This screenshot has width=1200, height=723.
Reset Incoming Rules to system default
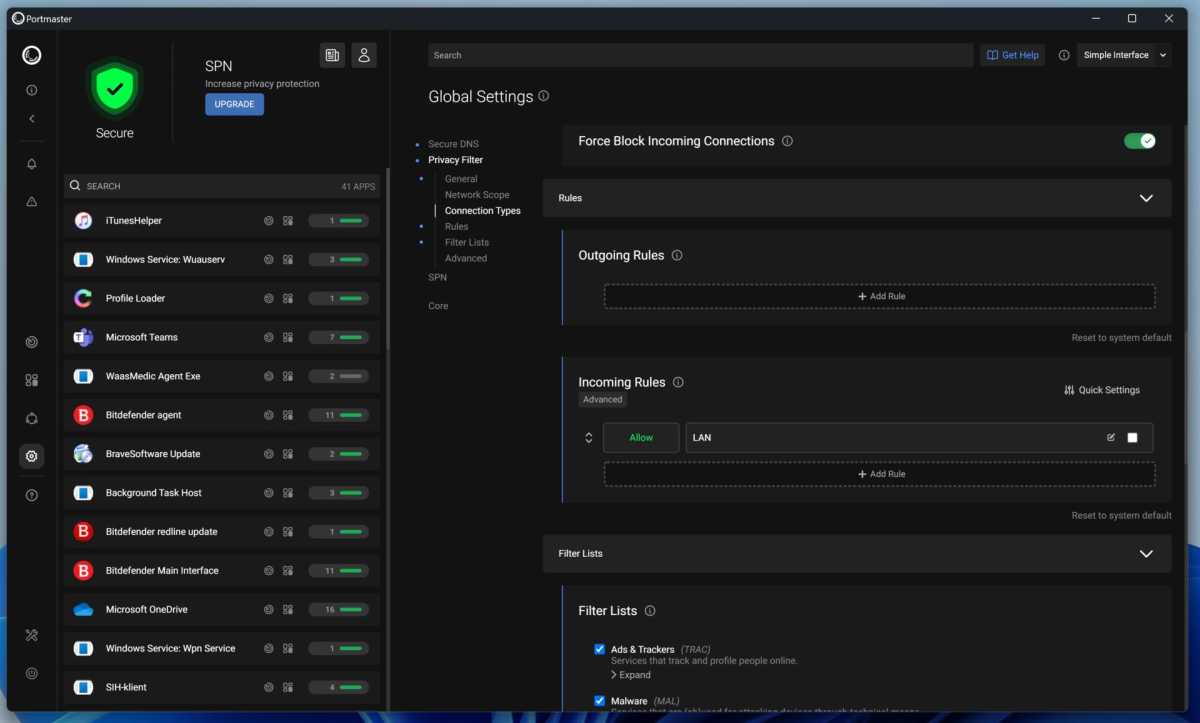pyautogui.click(x=1121, y=516)
